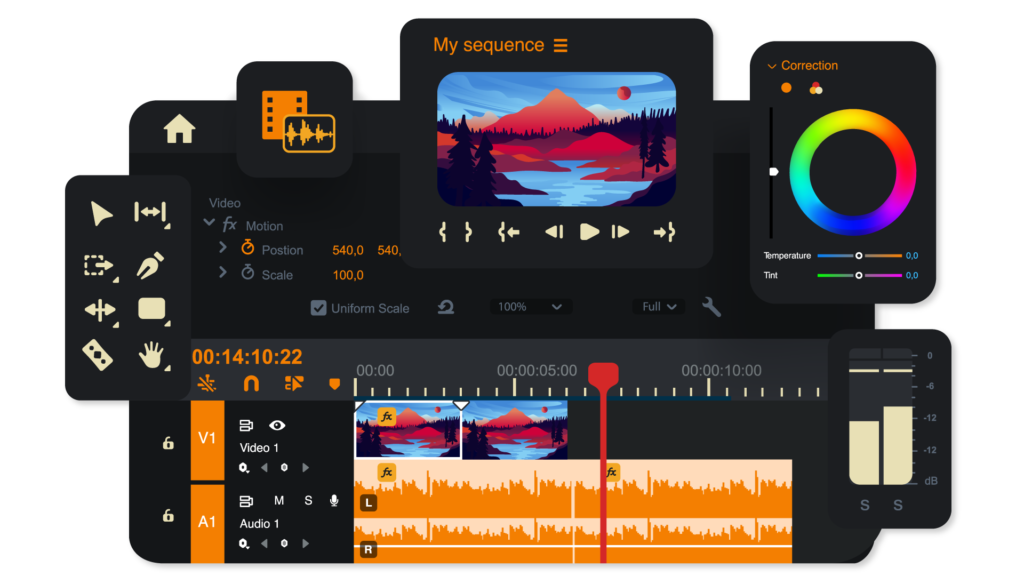Toggle Video 1 track visibility eye

pyautogui.click(x=277, y=425)
